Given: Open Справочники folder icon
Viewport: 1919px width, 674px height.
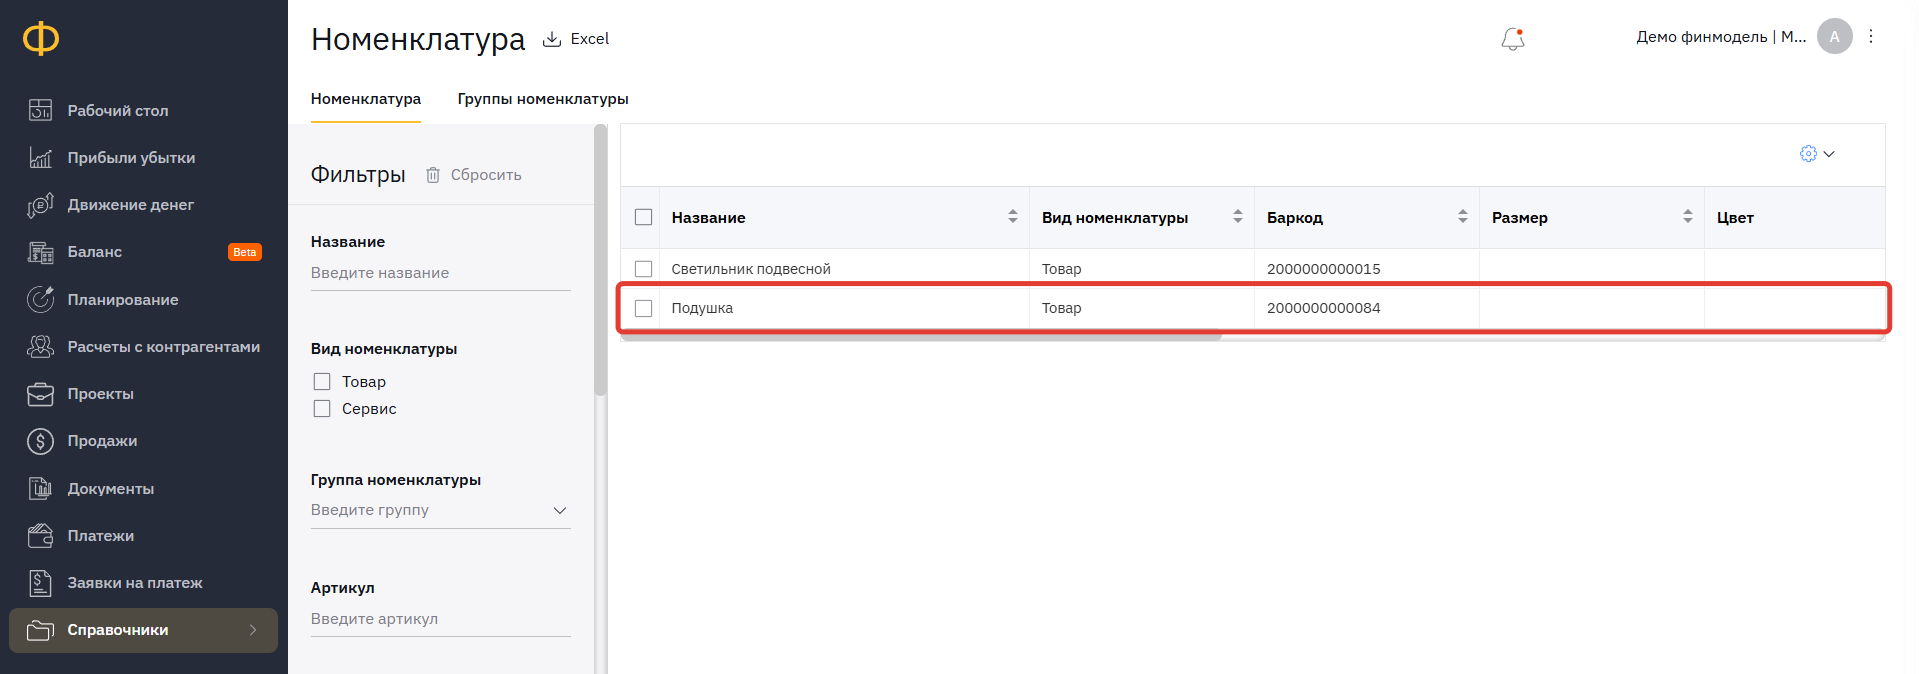Looking at the screenshot, I should (40, 630).
